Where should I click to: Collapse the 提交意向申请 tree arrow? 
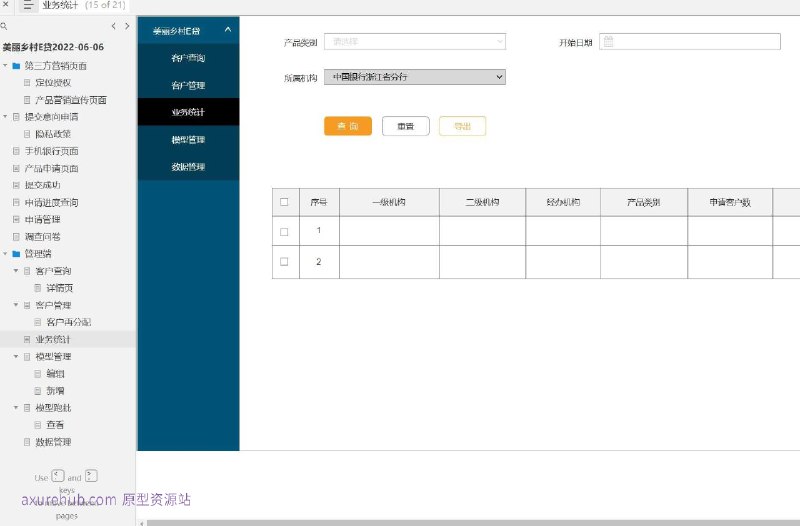pos(5,116)
